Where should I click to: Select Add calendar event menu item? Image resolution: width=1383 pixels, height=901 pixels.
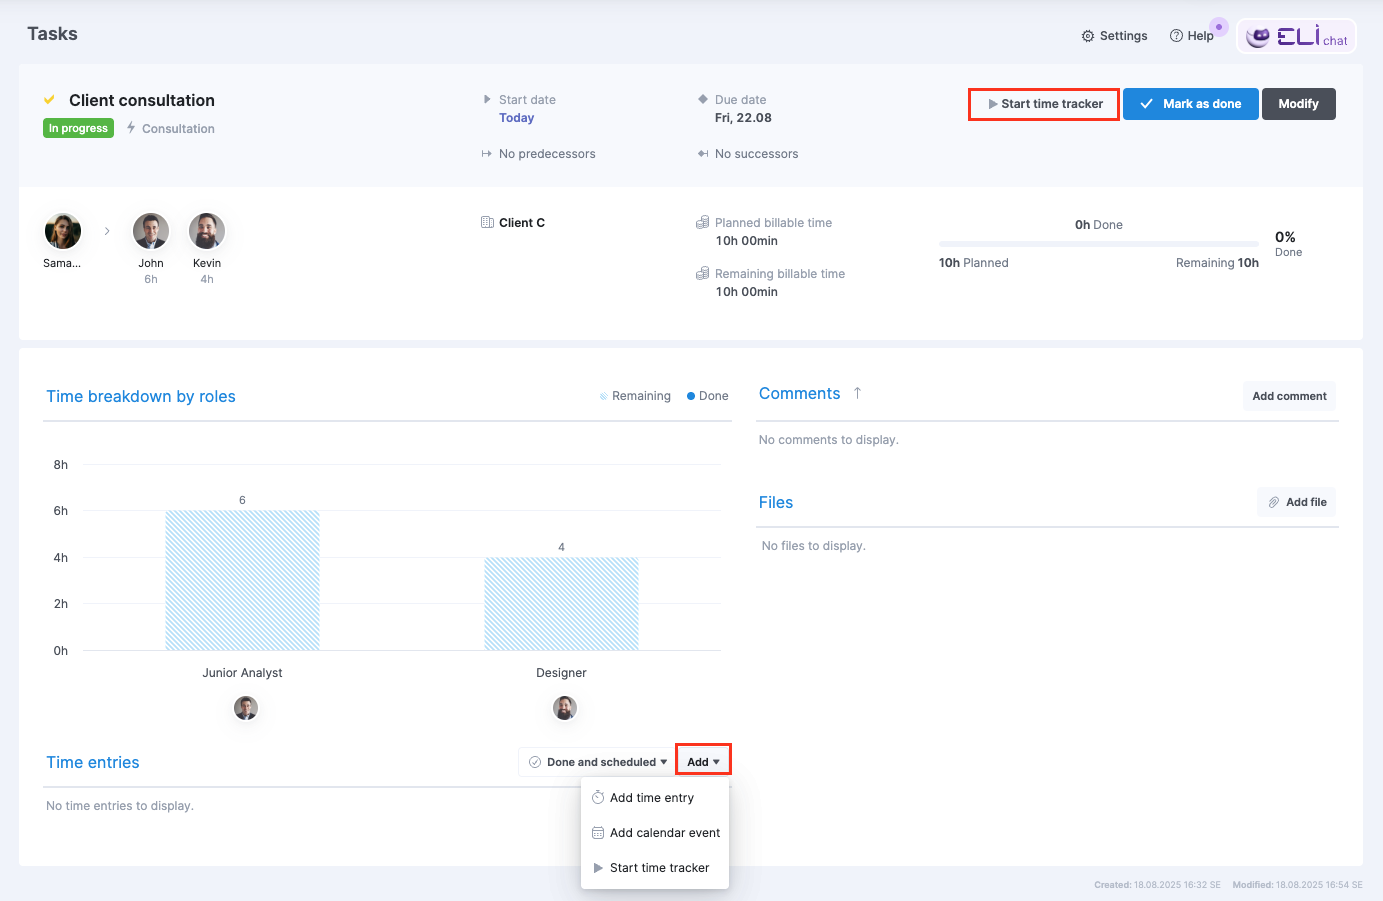[x=655, y=833]
